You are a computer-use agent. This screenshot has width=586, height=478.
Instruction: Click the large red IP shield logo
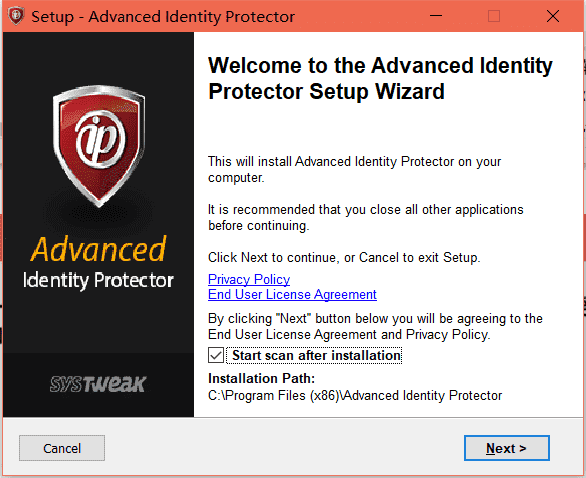coord(99,146)
